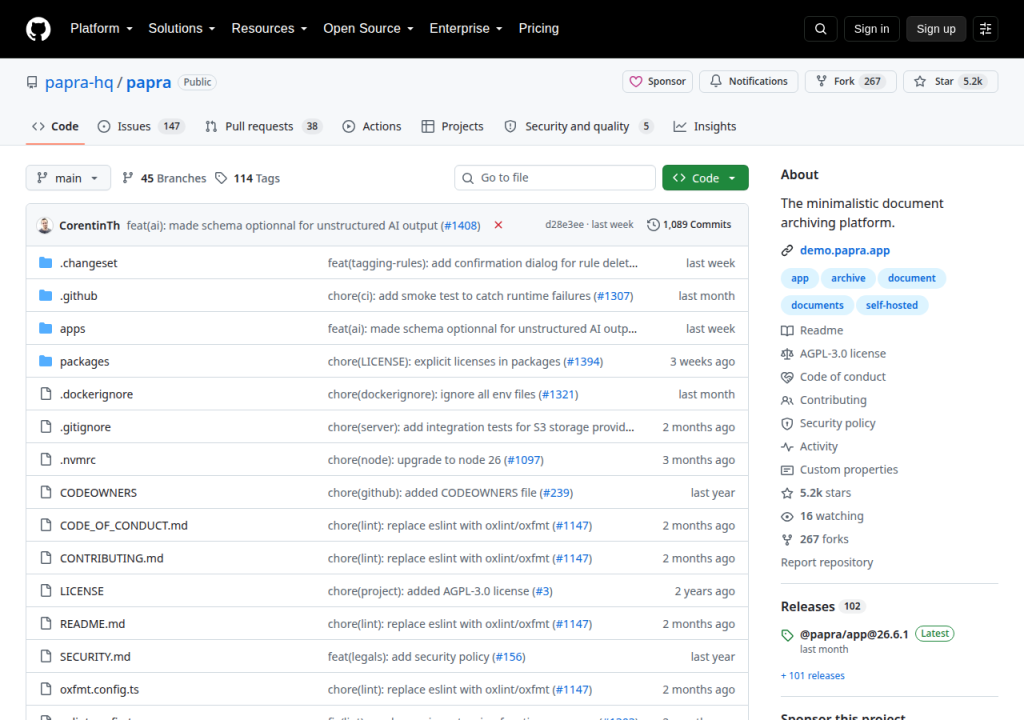Click the Sign in button
The width and height of the screenshot is (1024, 720).
(871, 29)
